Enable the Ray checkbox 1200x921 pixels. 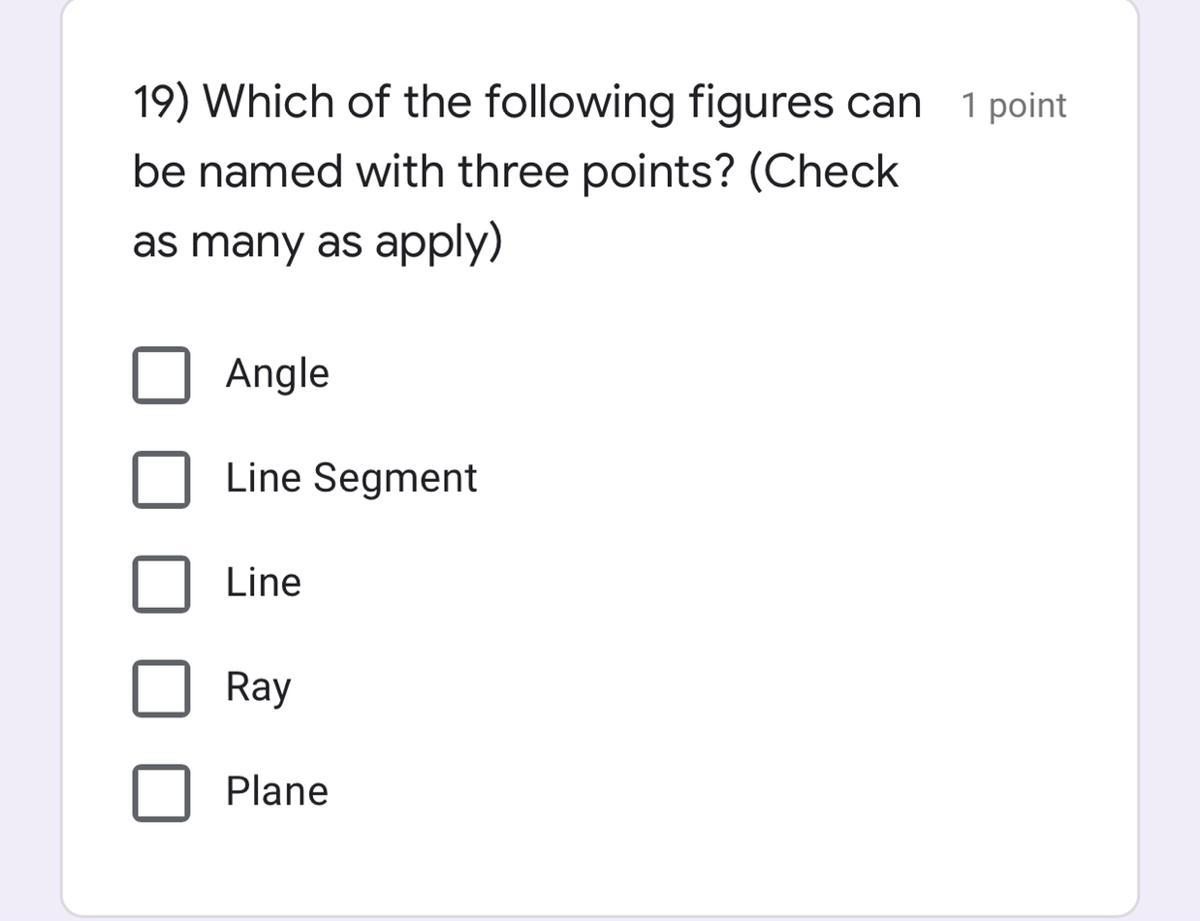[x=161, y=688]
